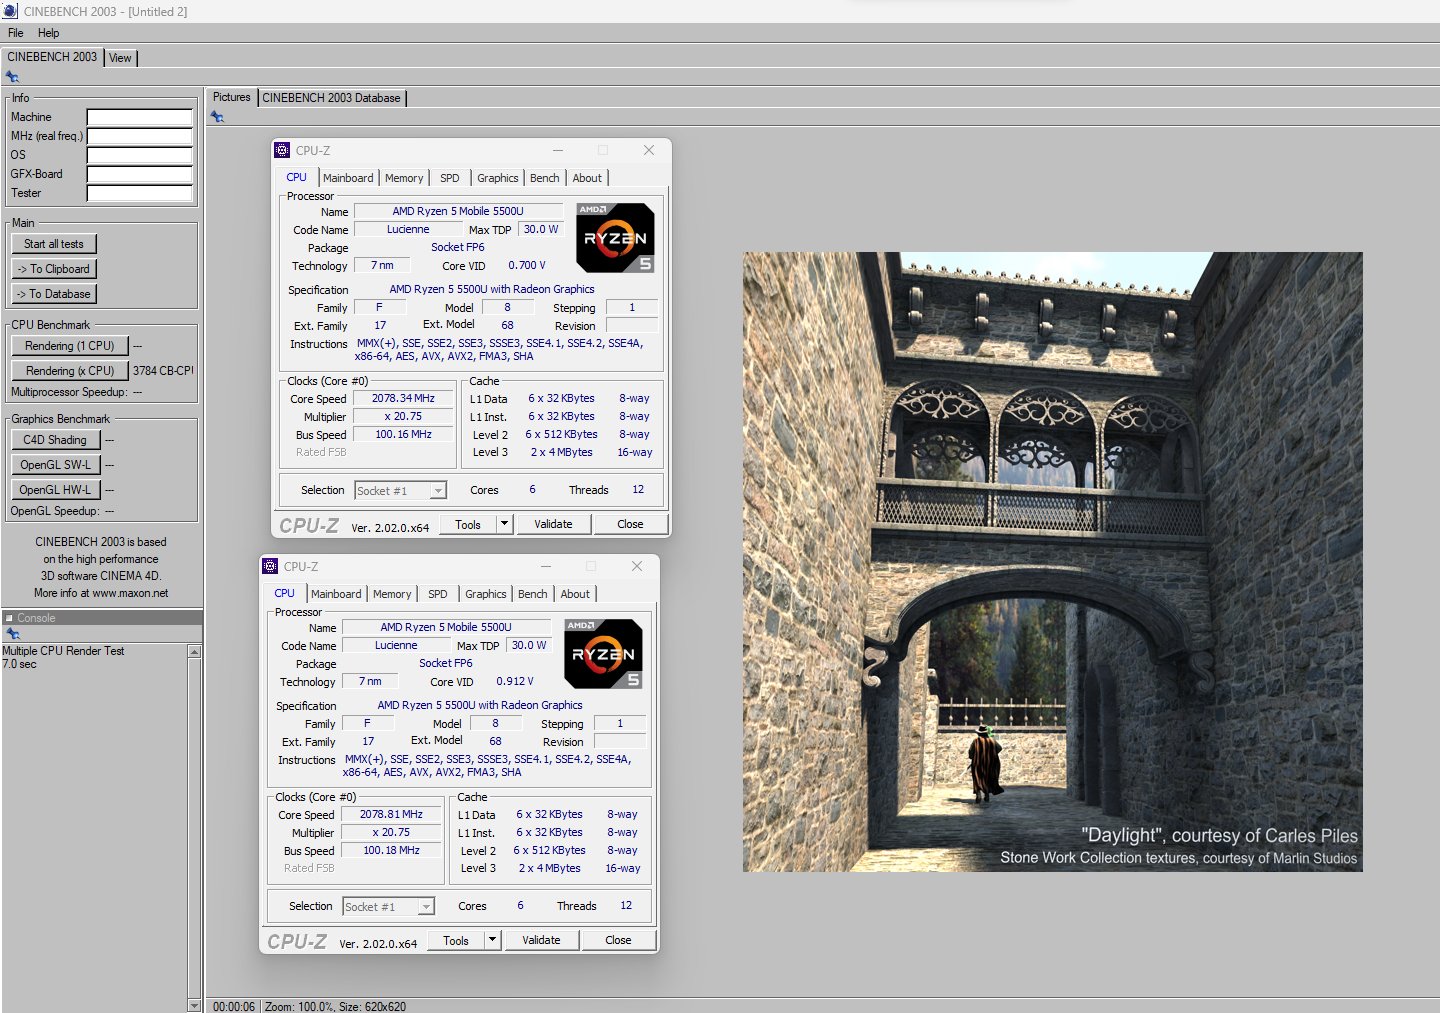The height and width of the screenshot is (1013, 1440).
Task: Open the Bench tab in the lower CPU-Z window
Action: tap(532, 594)
